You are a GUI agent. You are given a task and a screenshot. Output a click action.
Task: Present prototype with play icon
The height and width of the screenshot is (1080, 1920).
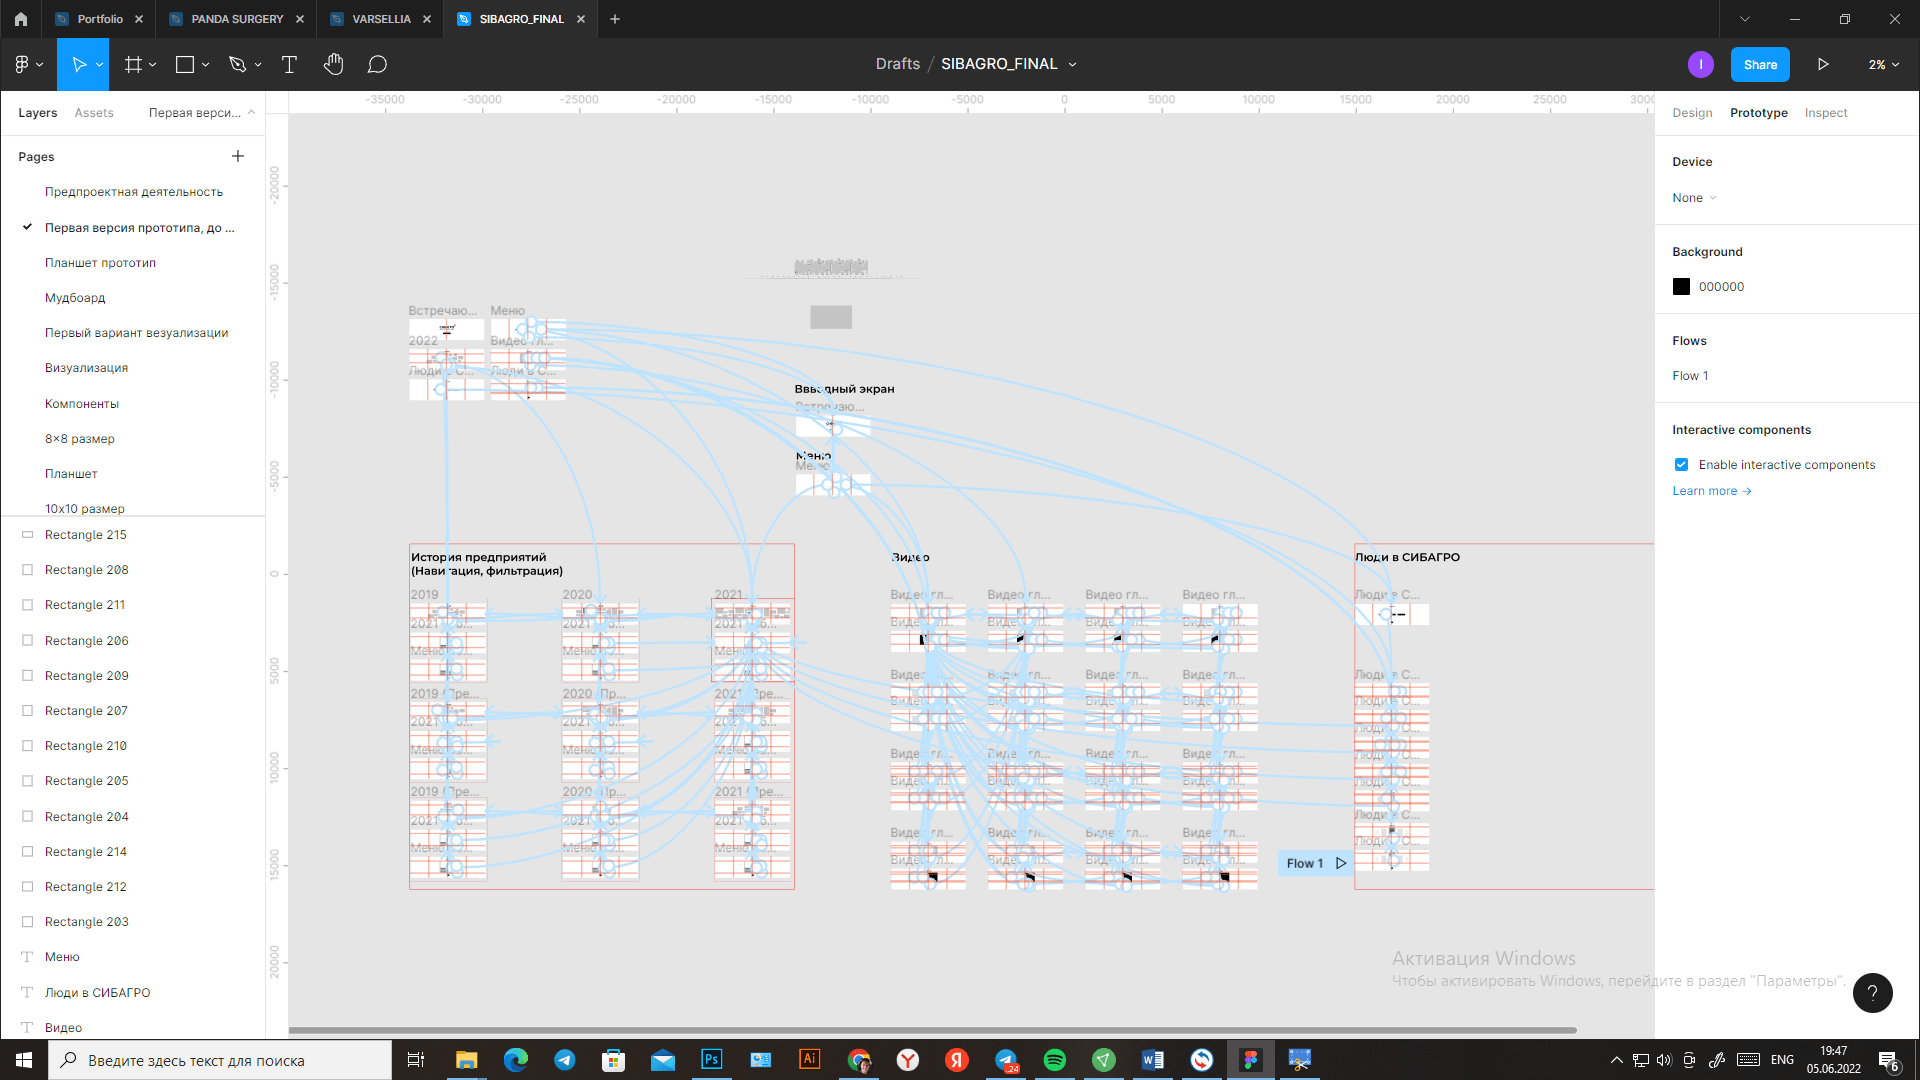pos(1823,64)
